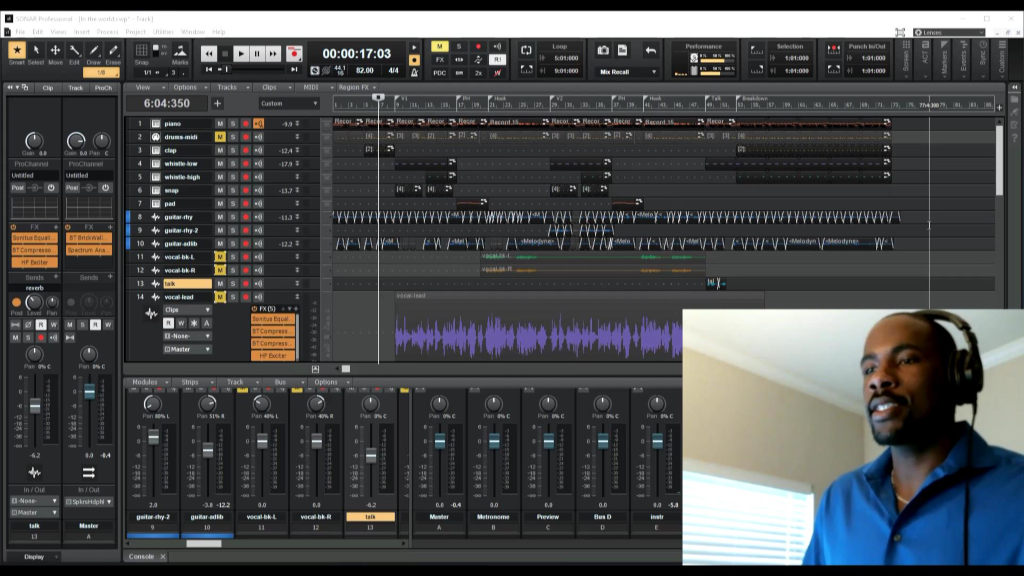This screenshot has width=1024, height=576.
Task: Unmute the drums-midi track
Action: coord(220,137)
